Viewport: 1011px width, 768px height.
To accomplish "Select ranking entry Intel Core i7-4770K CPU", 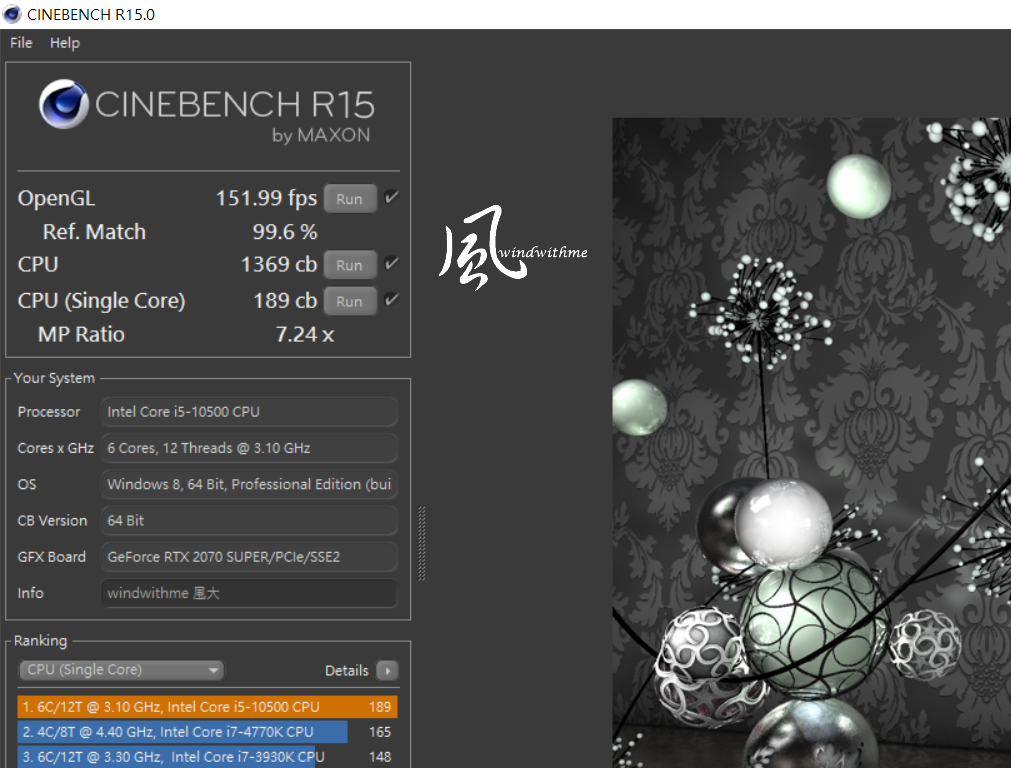I will (x=208, y=732).
